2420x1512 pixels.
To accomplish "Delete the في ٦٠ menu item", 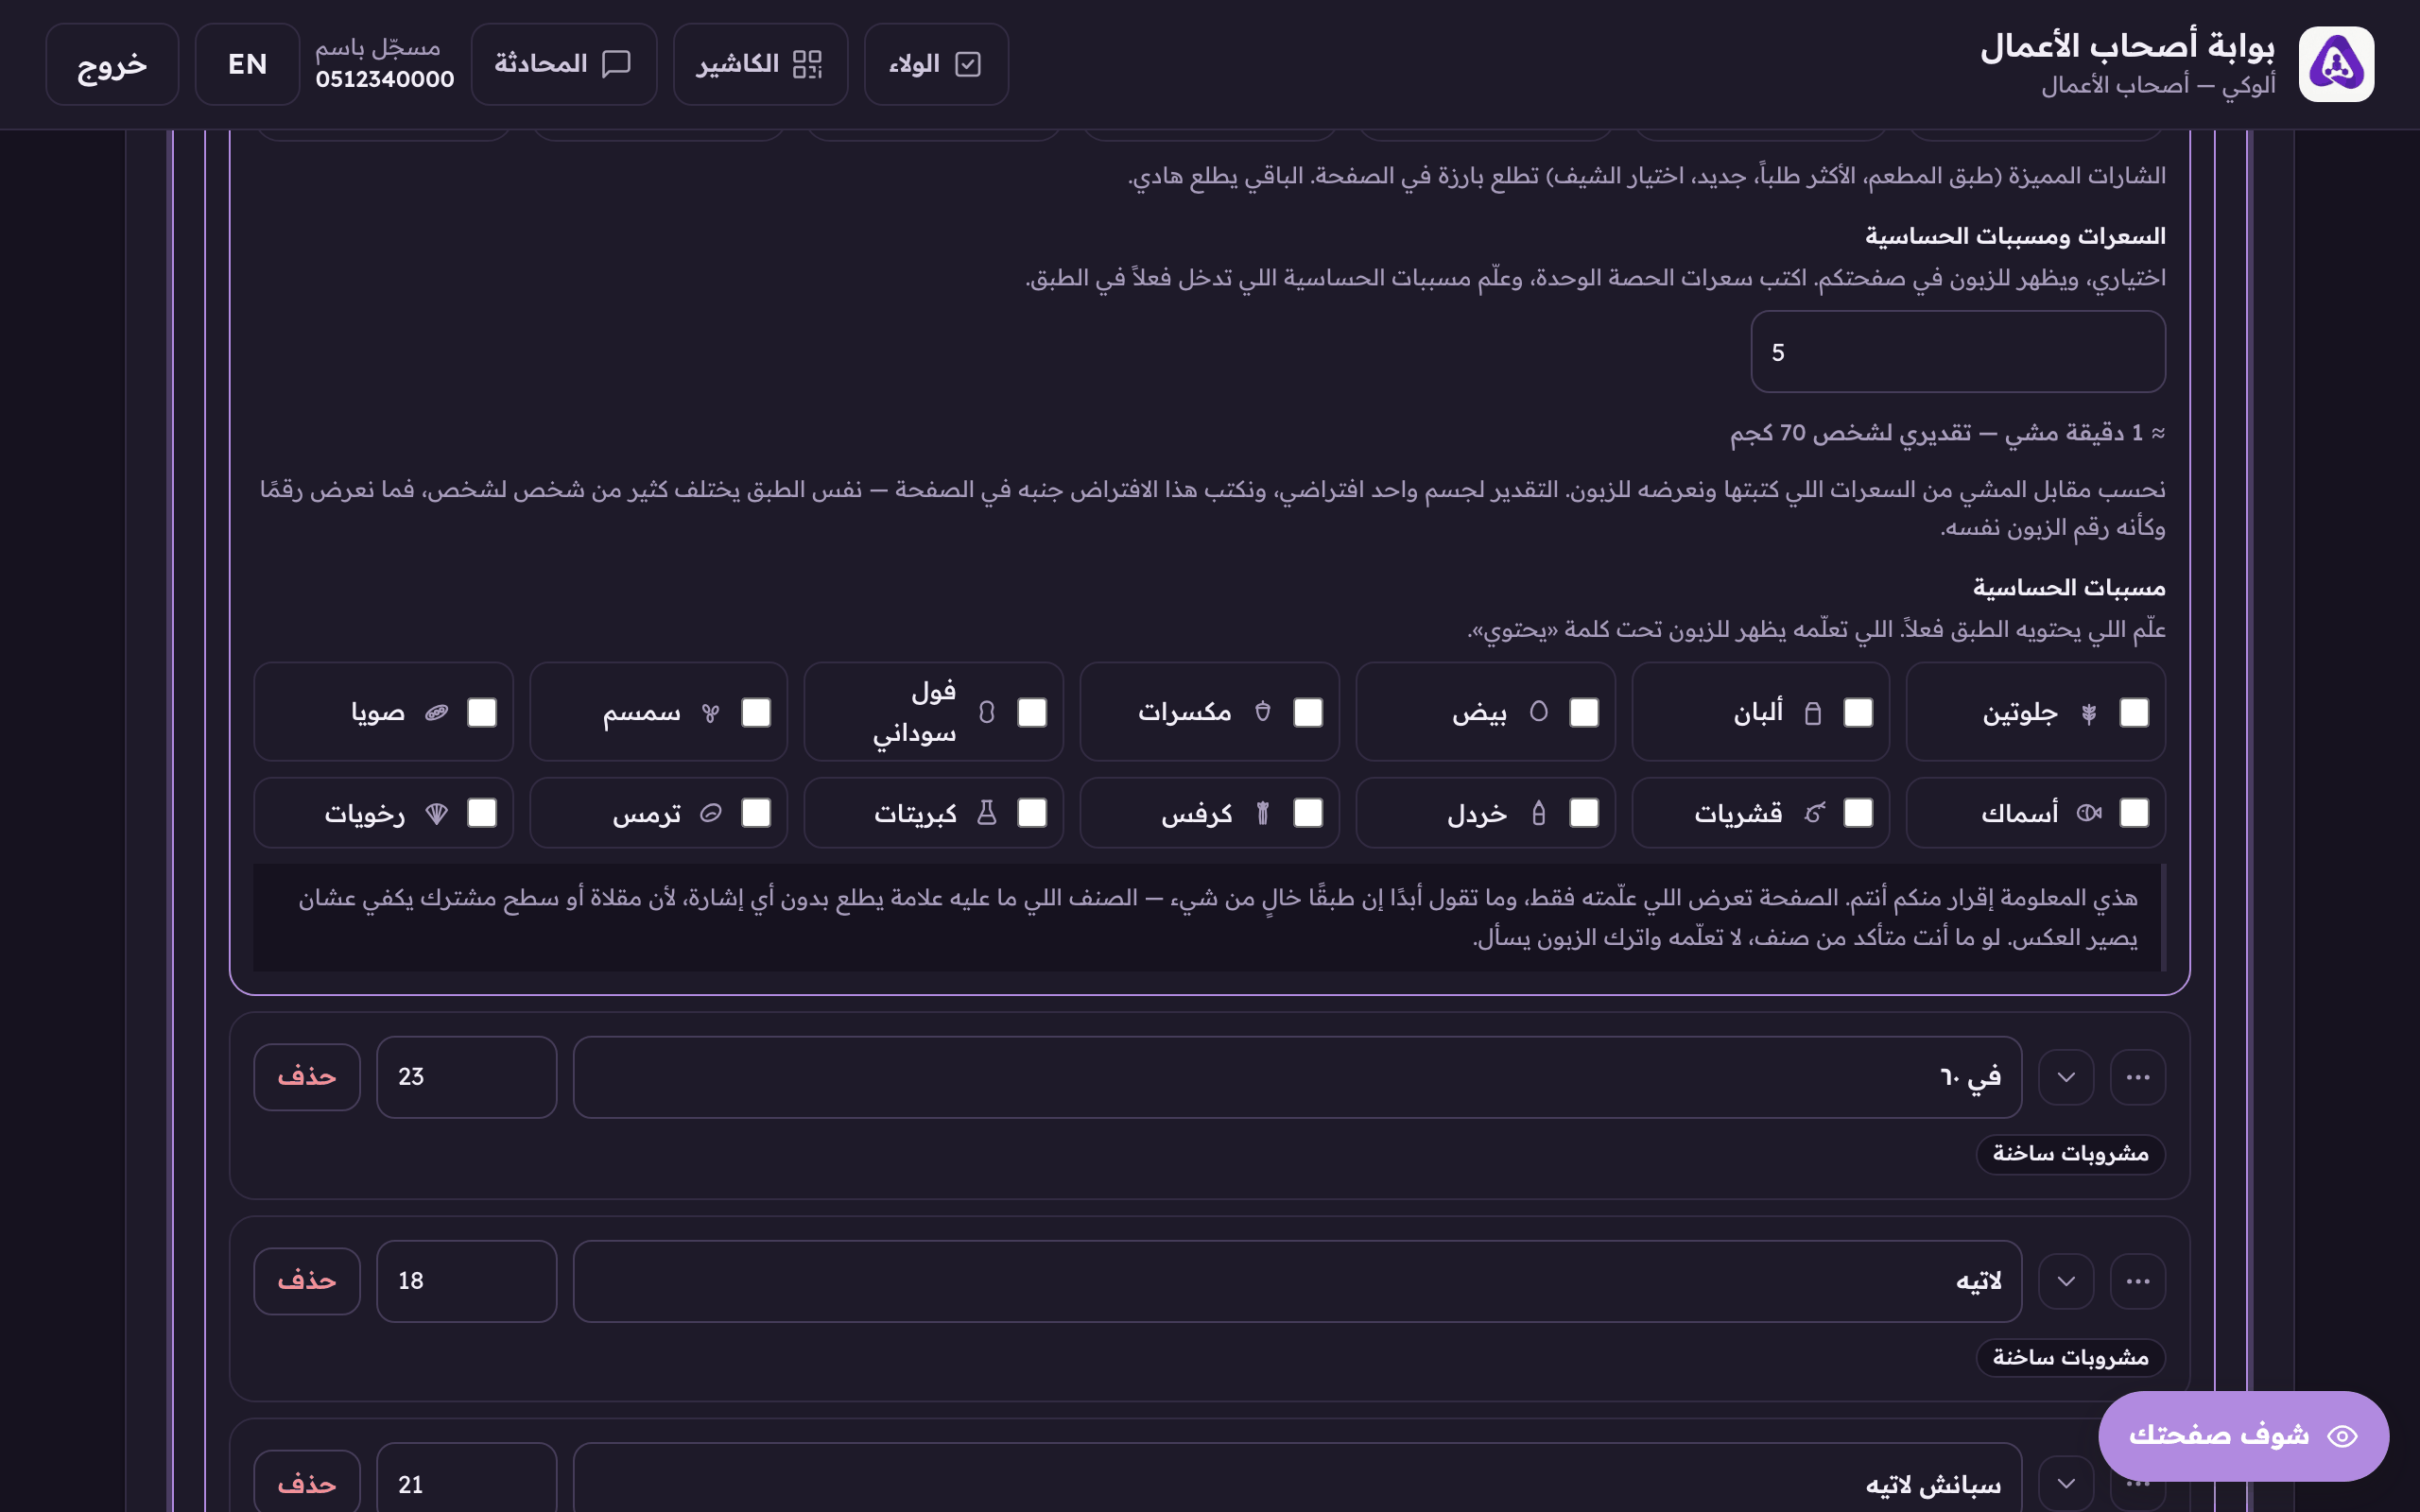I will [x=307, y=1077].
